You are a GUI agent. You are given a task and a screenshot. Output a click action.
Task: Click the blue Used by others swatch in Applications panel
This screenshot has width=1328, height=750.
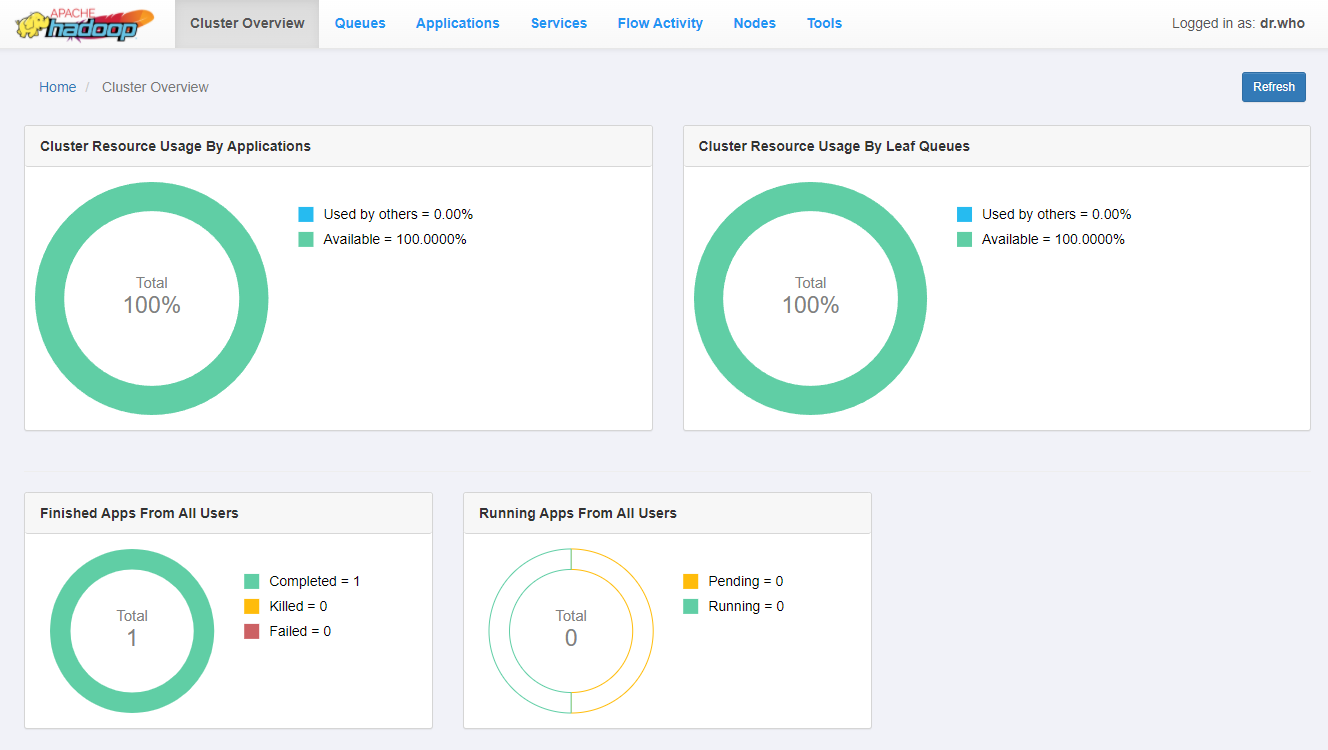(306, 214)
